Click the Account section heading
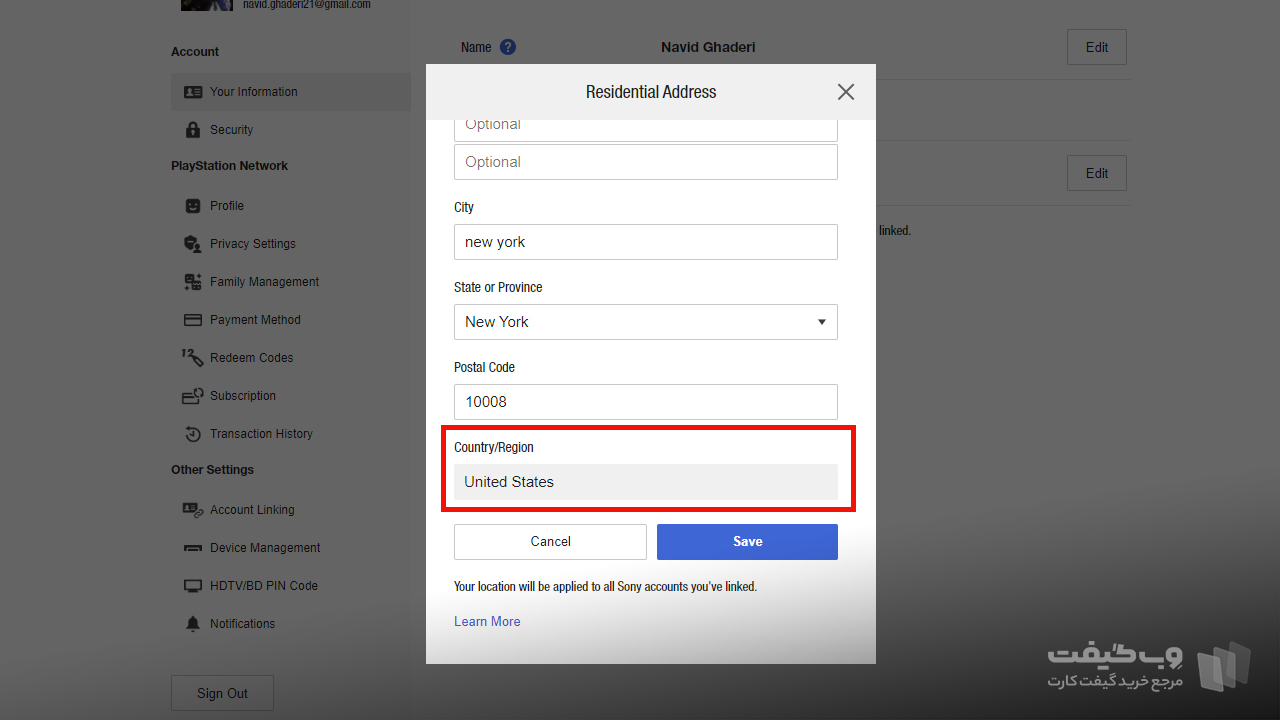The width and height of the screenshot is (1280, 720). tap(195, 52)
